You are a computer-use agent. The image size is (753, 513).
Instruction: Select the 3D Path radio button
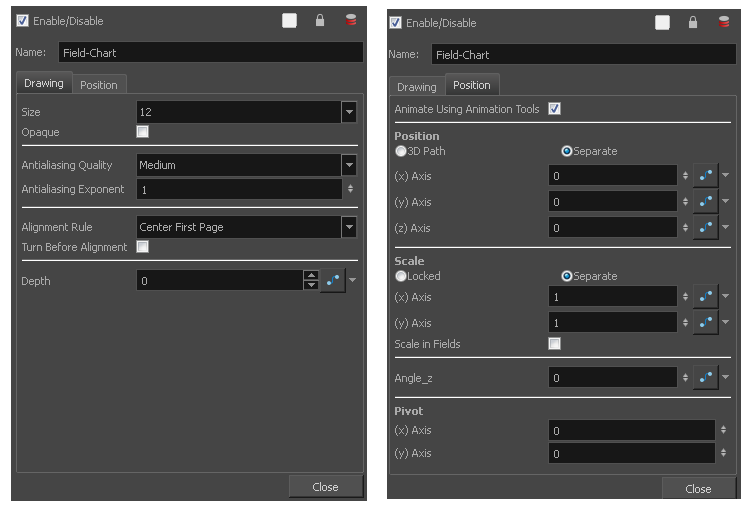pyautogui.click(x=401, y=151)
